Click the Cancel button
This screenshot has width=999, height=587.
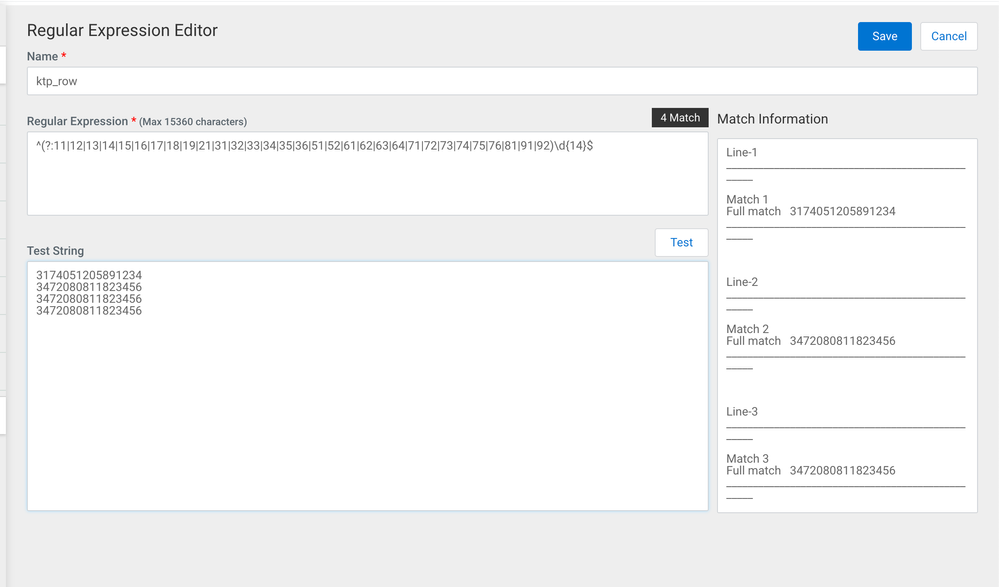pos(949,36)
